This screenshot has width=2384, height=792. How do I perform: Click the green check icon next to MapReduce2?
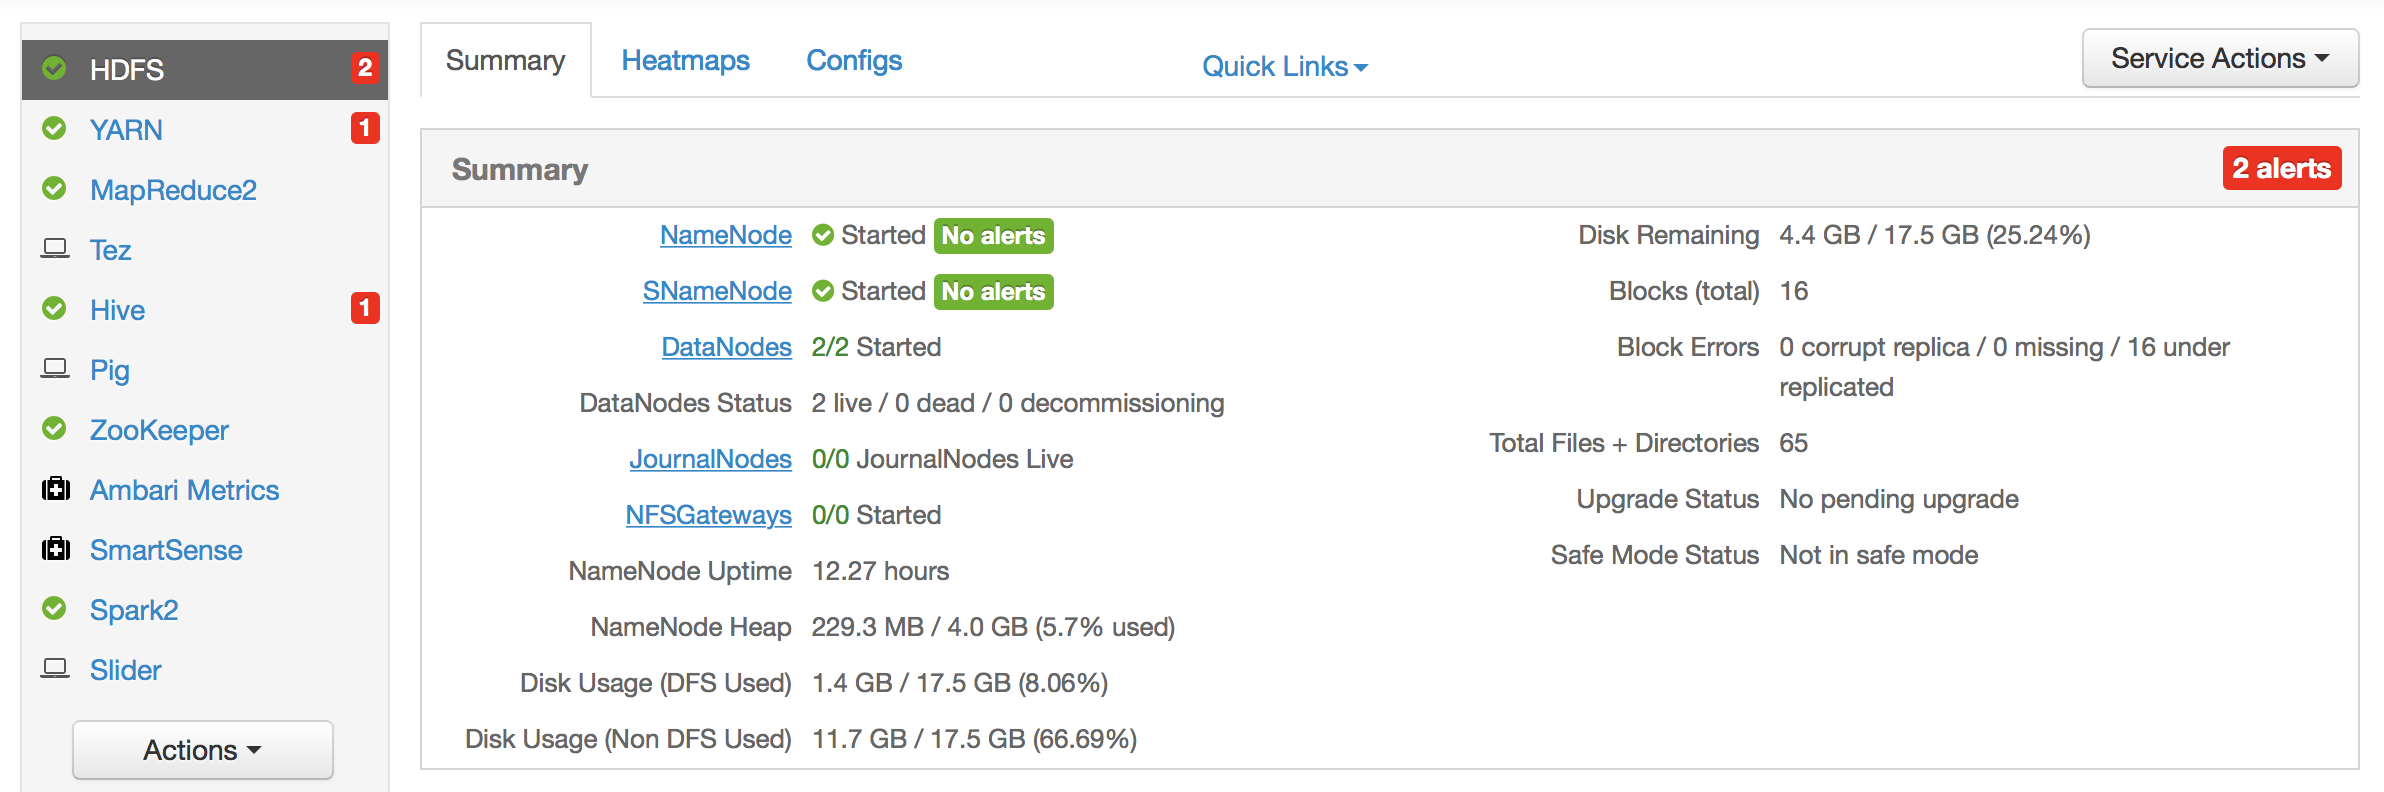(x=55, y=189)
